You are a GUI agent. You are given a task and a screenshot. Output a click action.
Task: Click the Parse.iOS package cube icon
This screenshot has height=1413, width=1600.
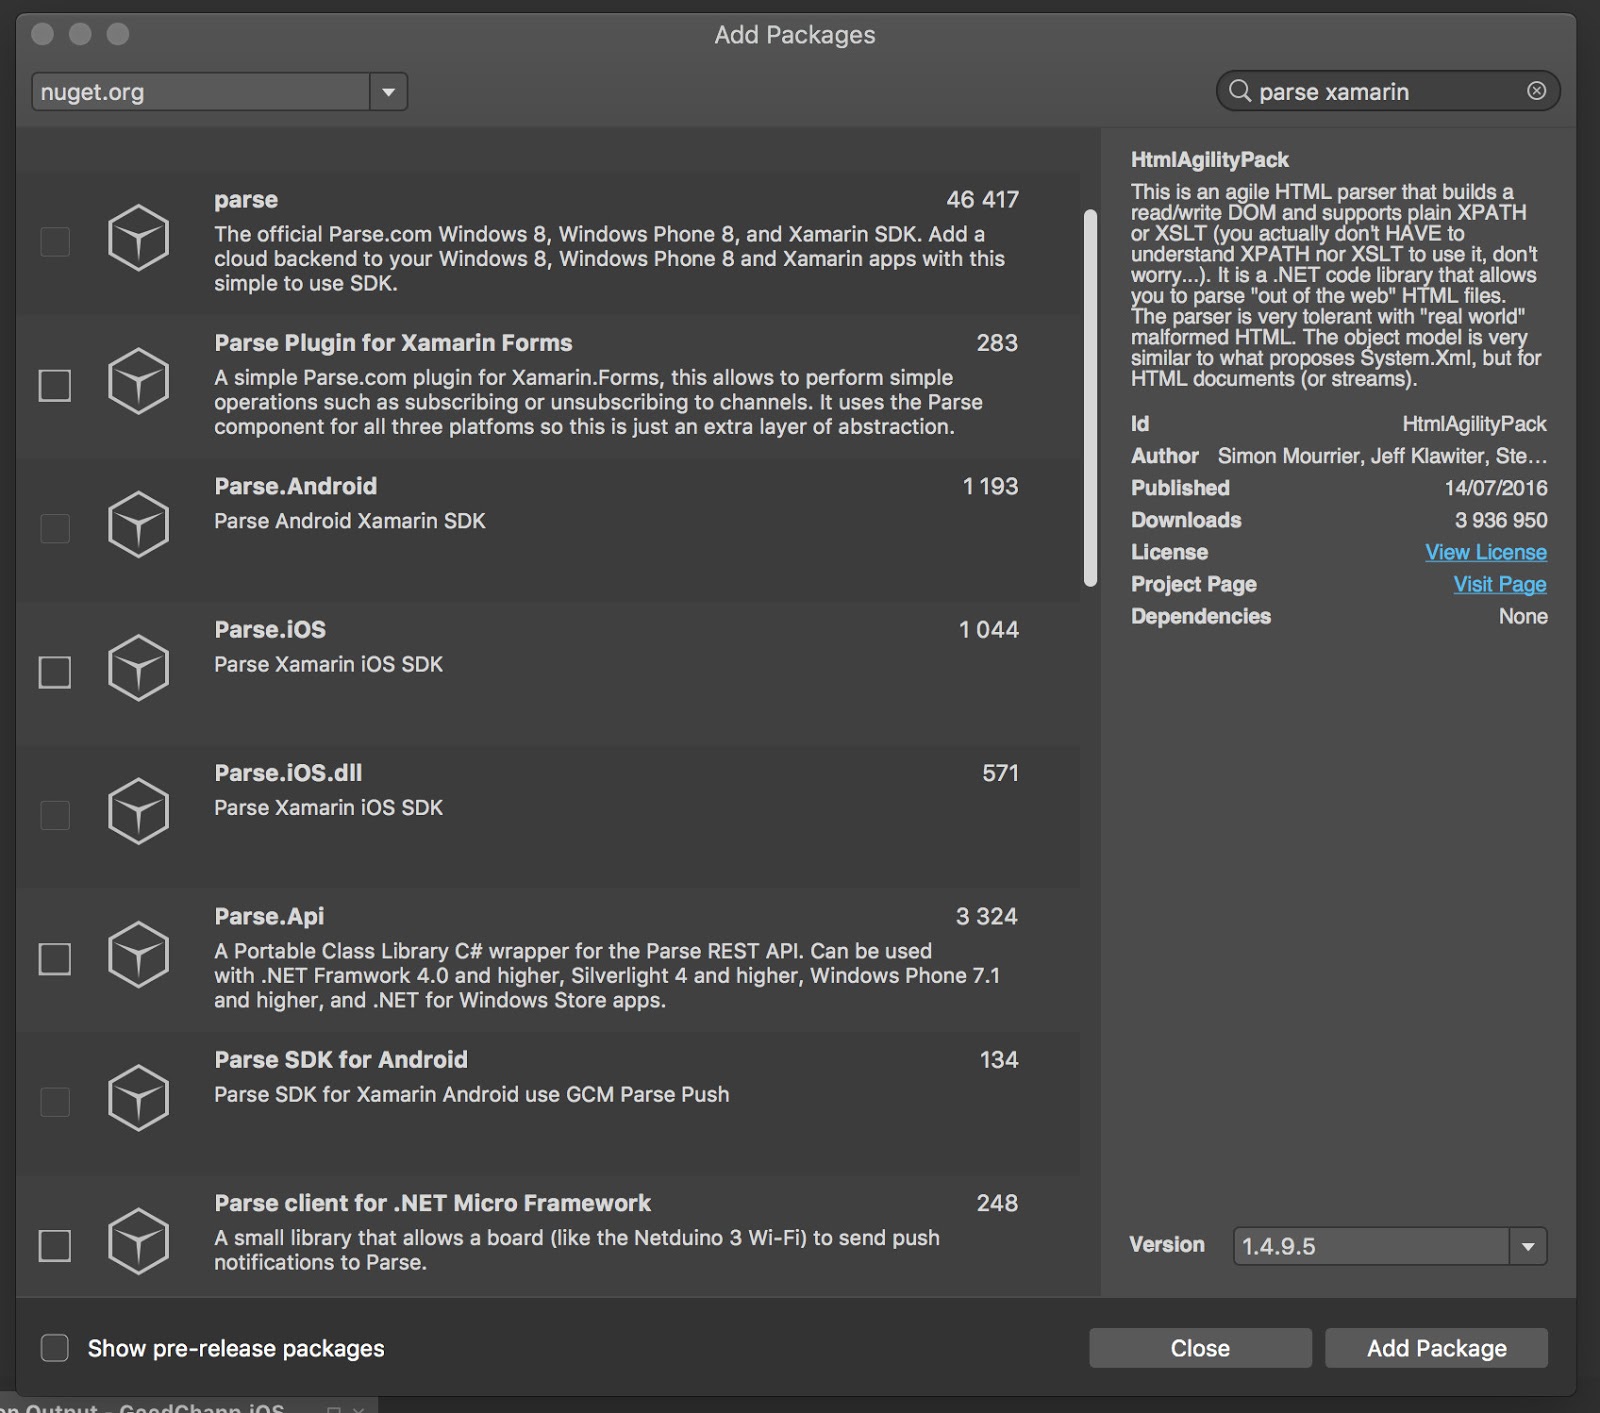click(138, 668)
